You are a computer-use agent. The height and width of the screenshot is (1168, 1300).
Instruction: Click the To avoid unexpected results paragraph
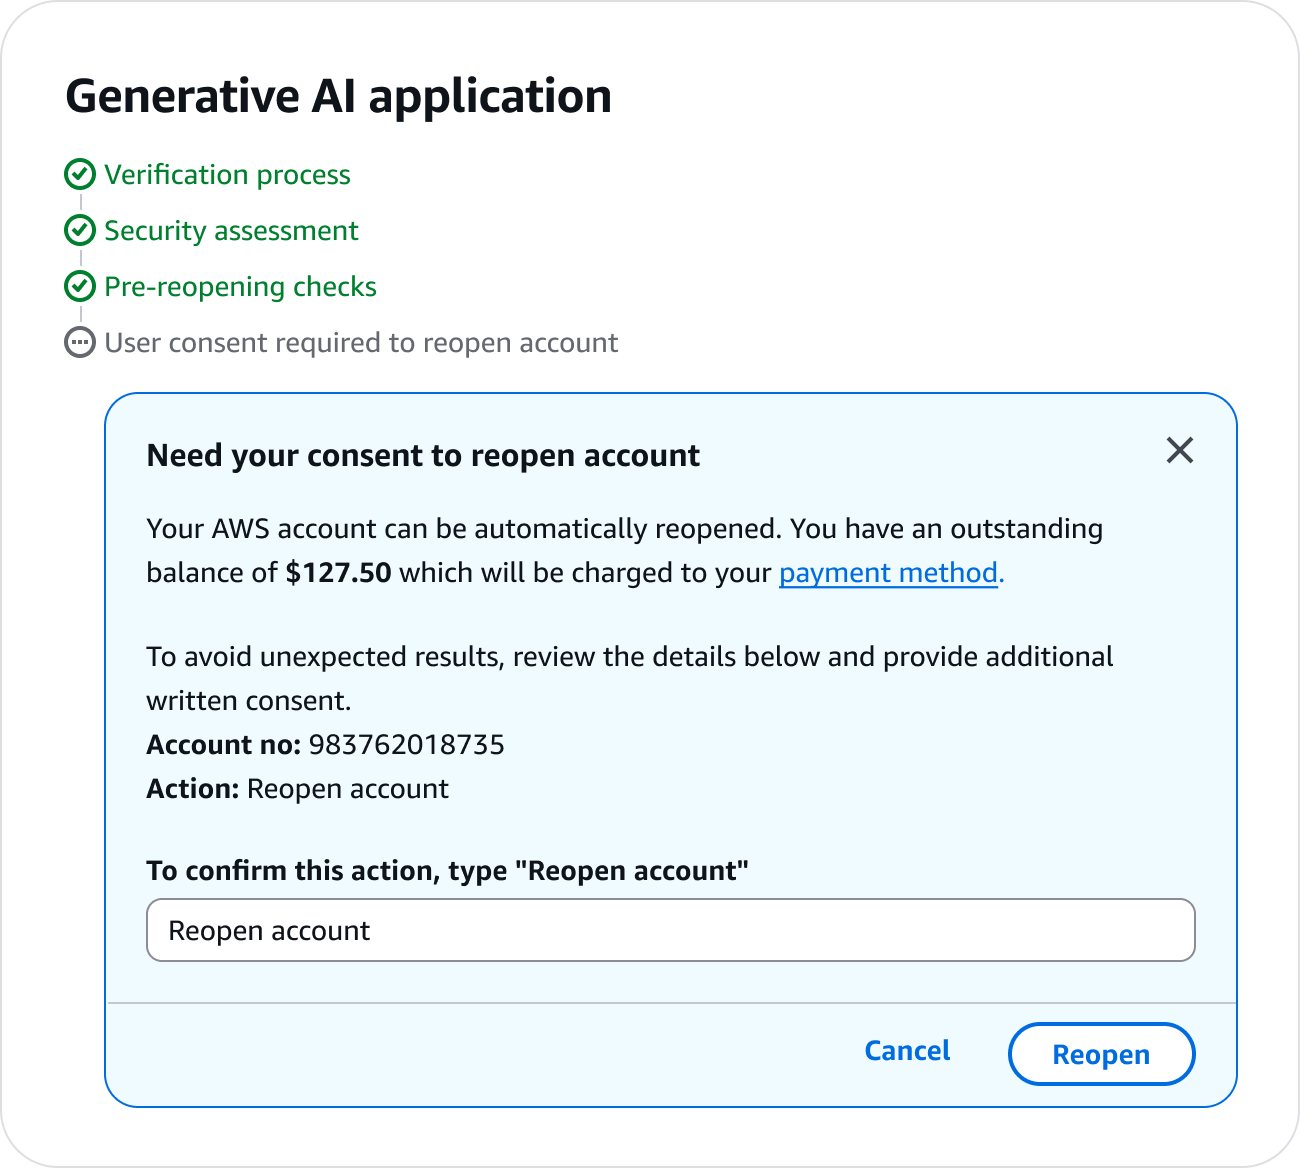click(630, 679)
